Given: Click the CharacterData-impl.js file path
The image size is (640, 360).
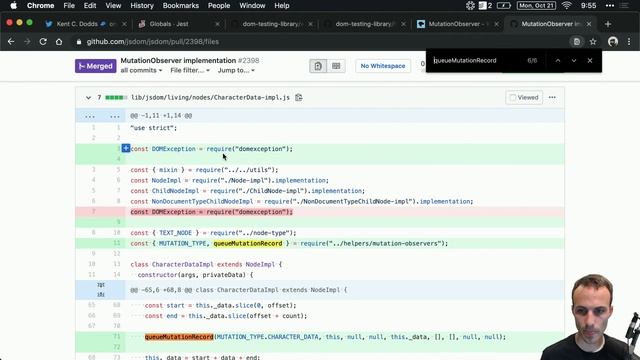Looking at the screenshot, I should click(x=210, y=98).
